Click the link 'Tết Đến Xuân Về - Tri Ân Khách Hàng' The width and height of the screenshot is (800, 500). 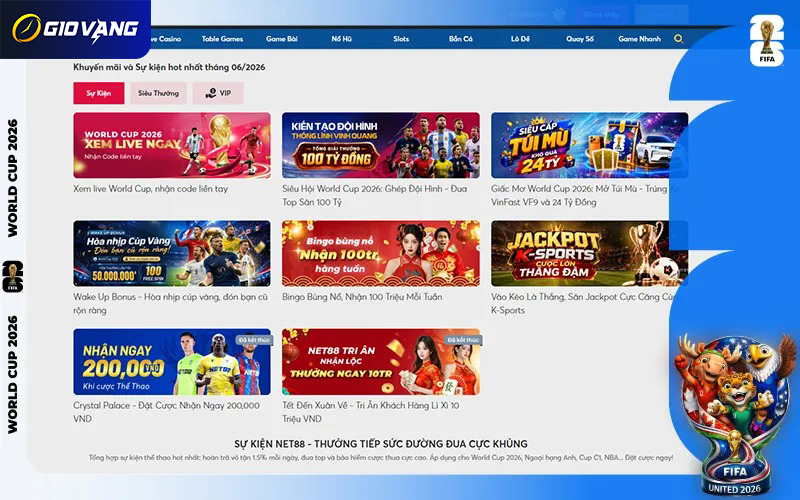[371, 412]
